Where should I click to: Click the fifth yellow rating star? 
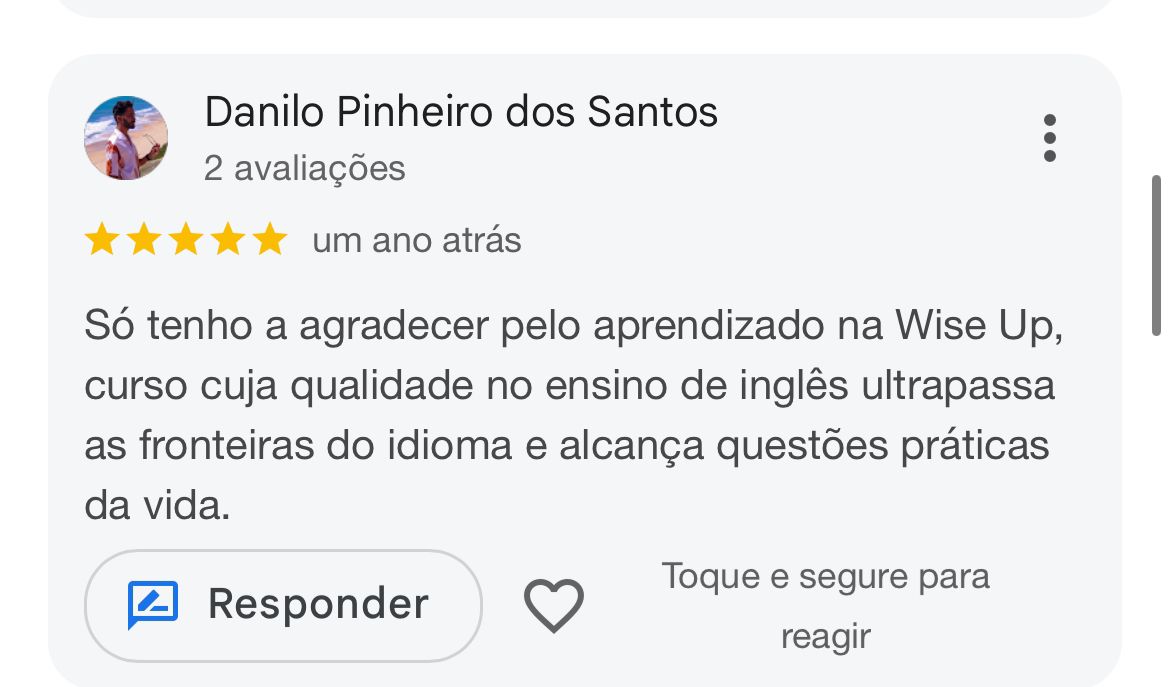click(269, 240)
